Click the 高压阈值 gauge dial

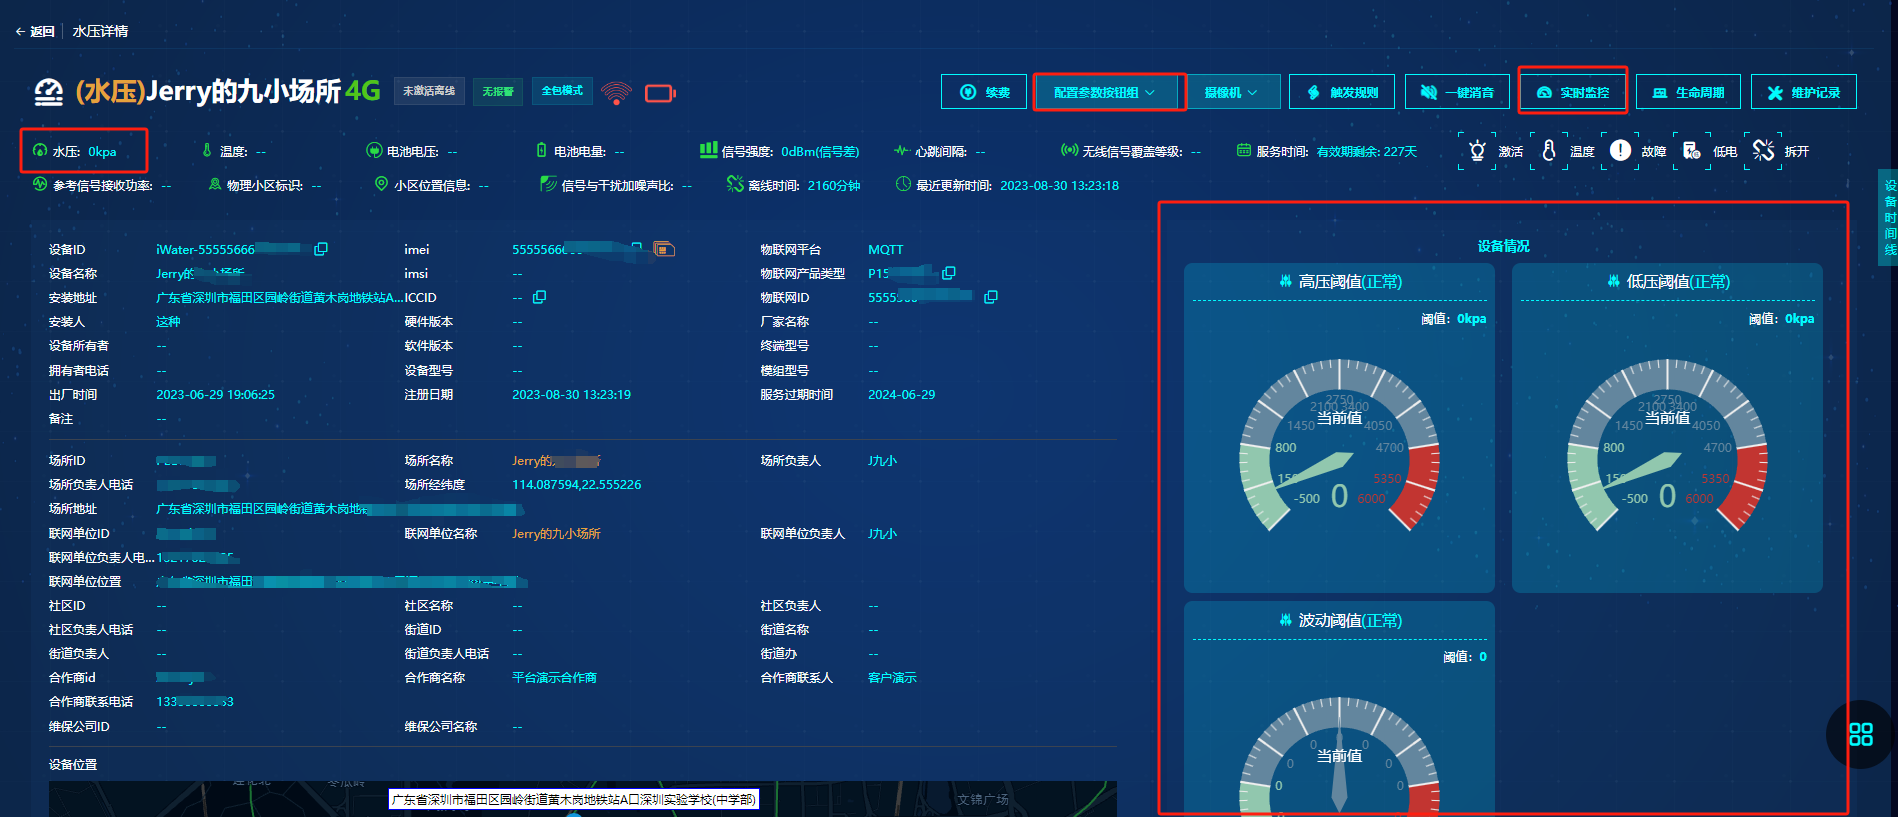click(1339, 445)
